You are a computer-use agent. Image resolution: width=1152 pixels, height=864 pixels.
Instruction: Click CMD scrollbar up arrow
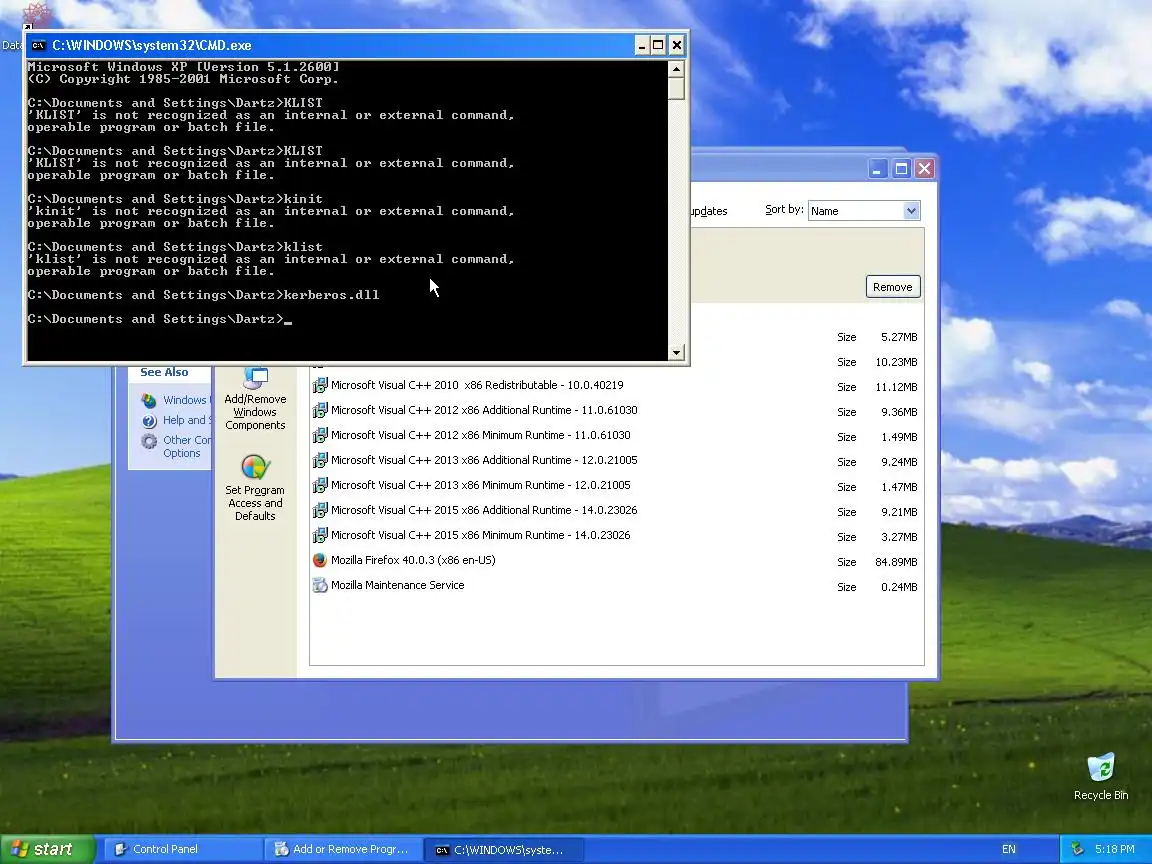pyautogui.click(x=676, y=68)
